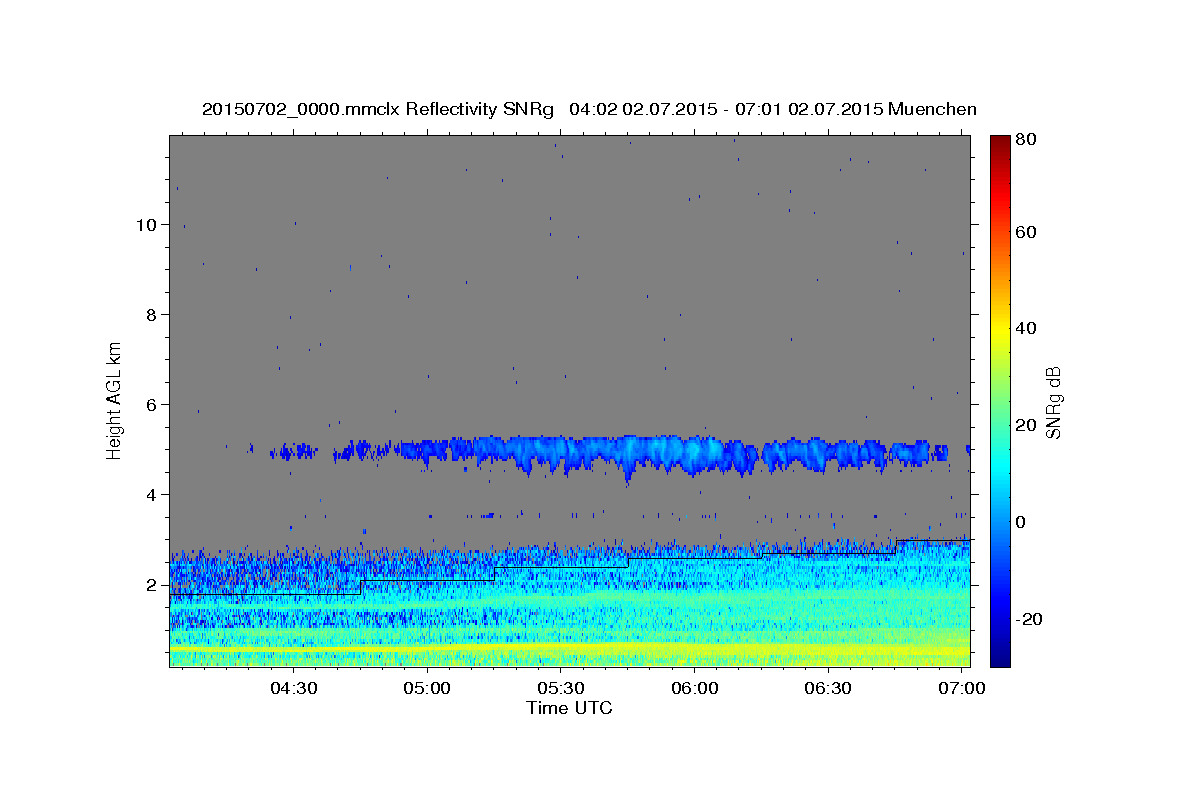1200x800 pixels.
Task: Click the 06:30 time tick label
Action: pos(828,689)
